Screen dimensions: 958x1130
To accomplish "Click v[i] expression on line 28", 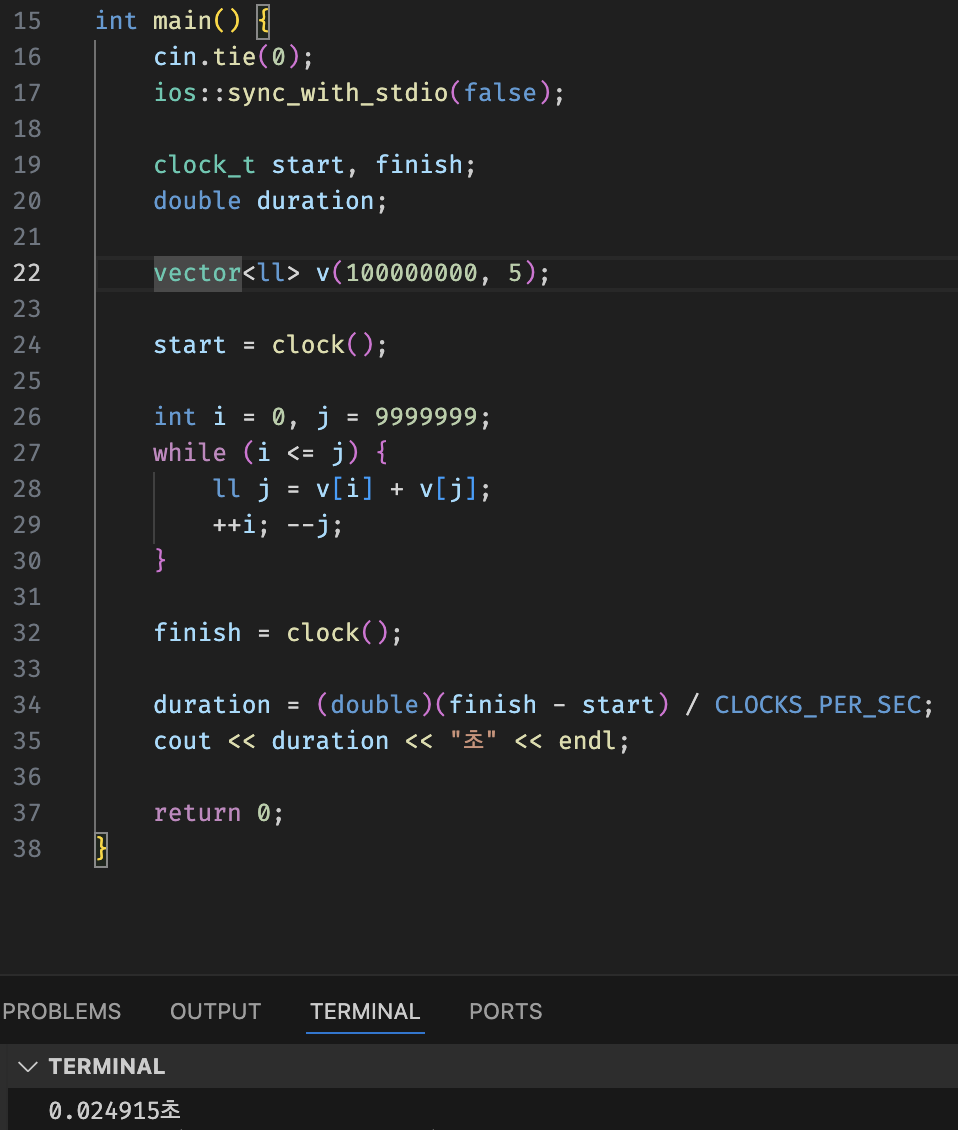I will [x=345, y=489].
